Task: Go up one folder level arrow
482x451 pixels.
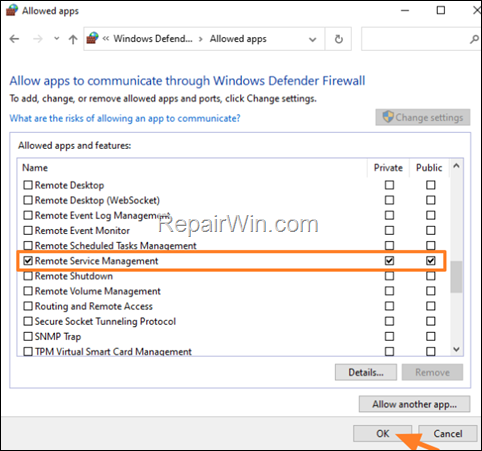Action: pos(73,39)
